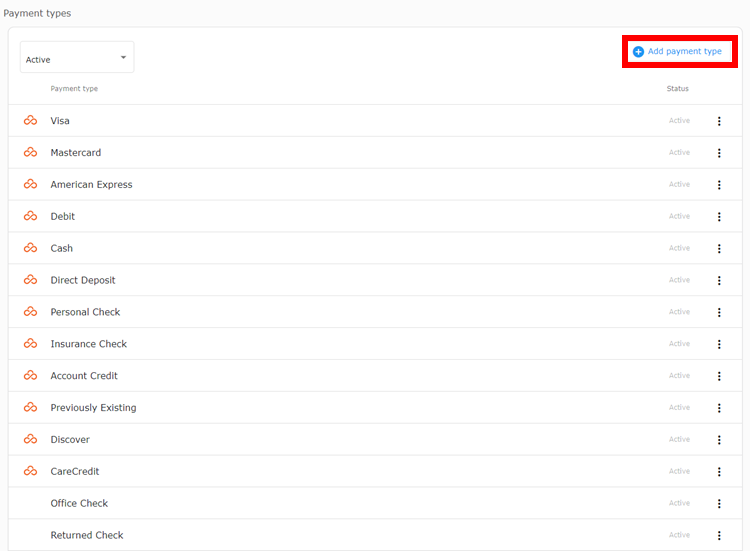Click the orange cloud icon beside Personal Check

tap(30, 312)
